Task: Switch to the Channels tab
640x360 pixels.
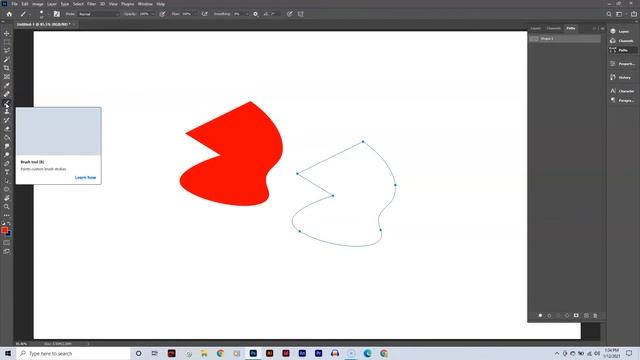Action: 553,28
